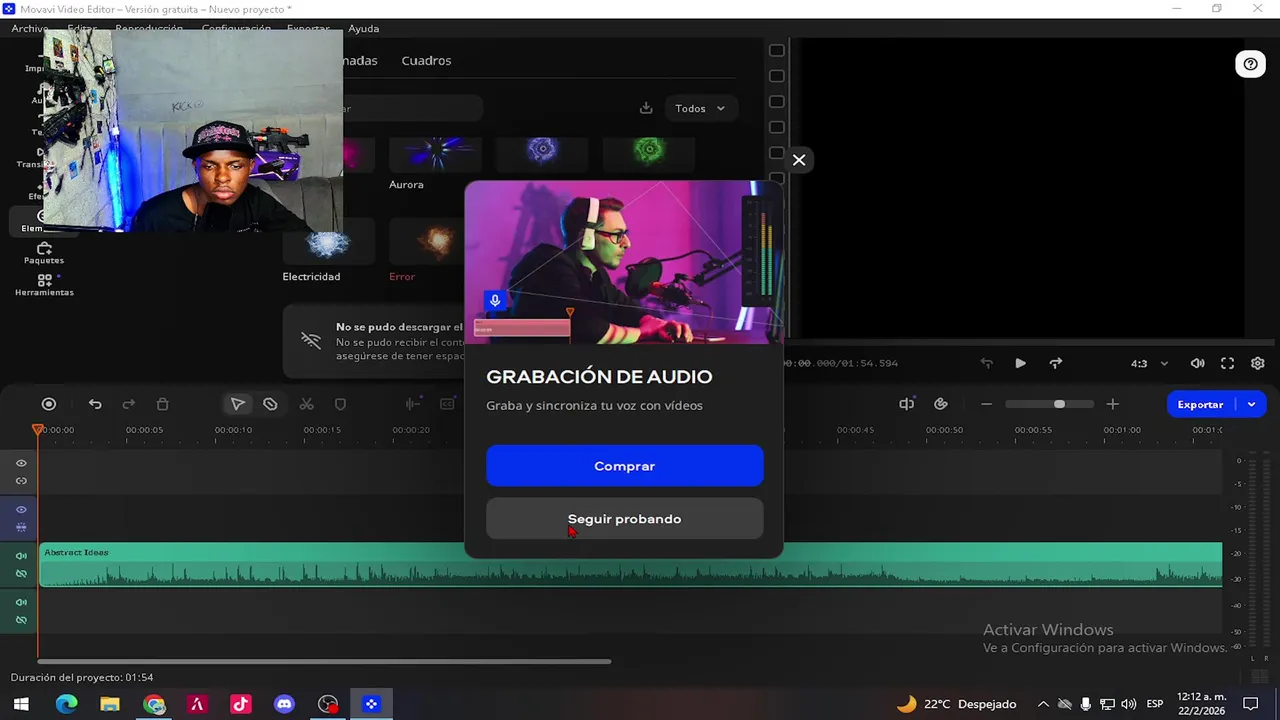
Task: Undo the last action
Action: click(95, 404)
